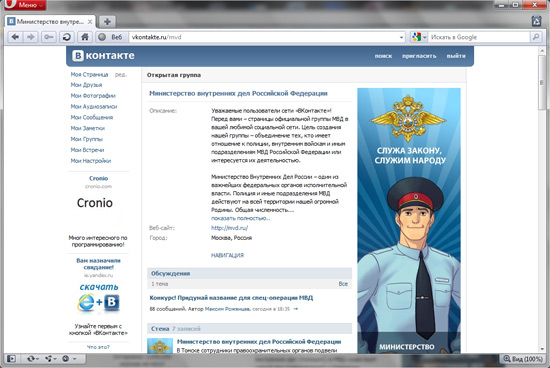This screenshot has width=550, height=368.
Task: Open Мои Встречи
Action: pos(87,150)
